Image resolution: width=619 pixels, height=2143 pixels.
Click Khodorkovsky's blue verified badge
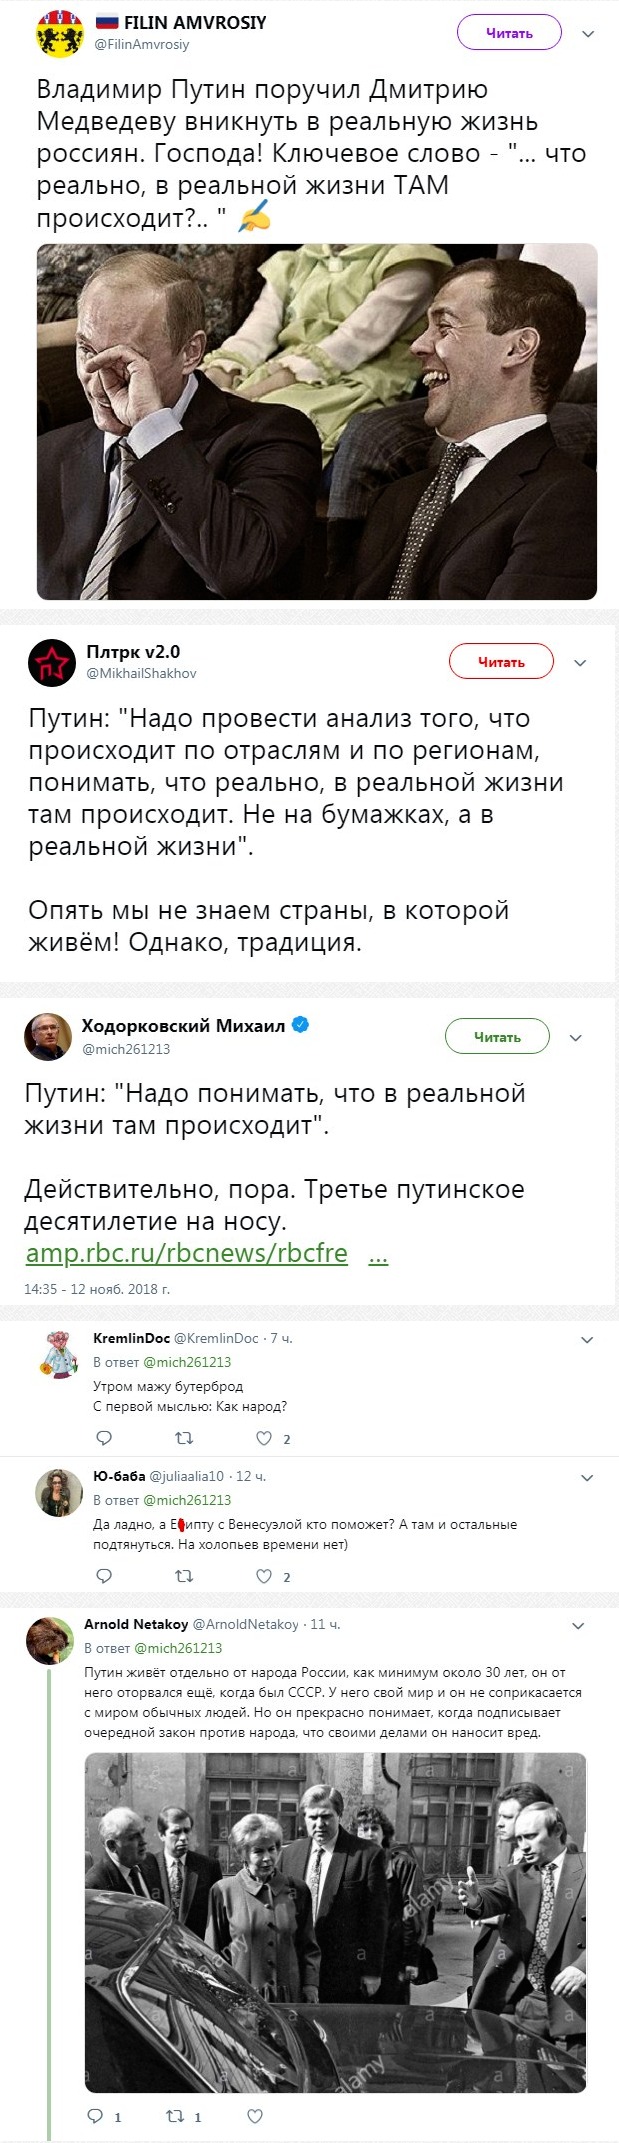299,1025
